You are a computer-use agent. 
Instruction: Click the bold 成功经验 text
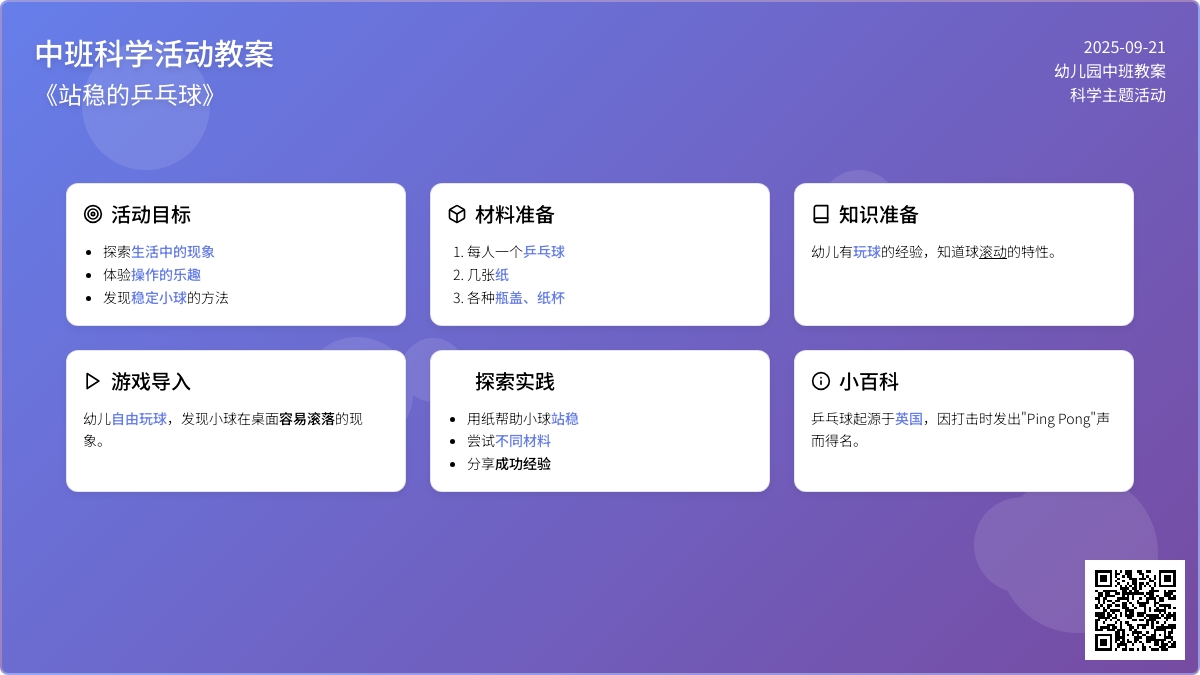523,464
